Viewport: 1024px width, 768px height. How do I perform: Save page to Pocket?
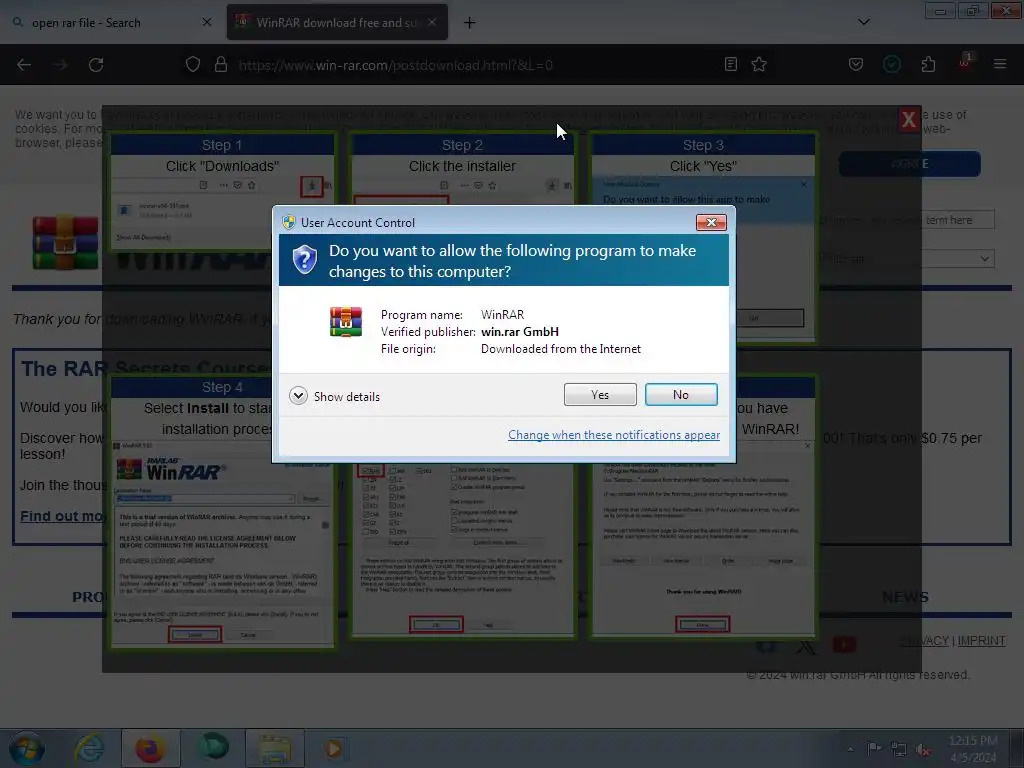pos(856,64)
